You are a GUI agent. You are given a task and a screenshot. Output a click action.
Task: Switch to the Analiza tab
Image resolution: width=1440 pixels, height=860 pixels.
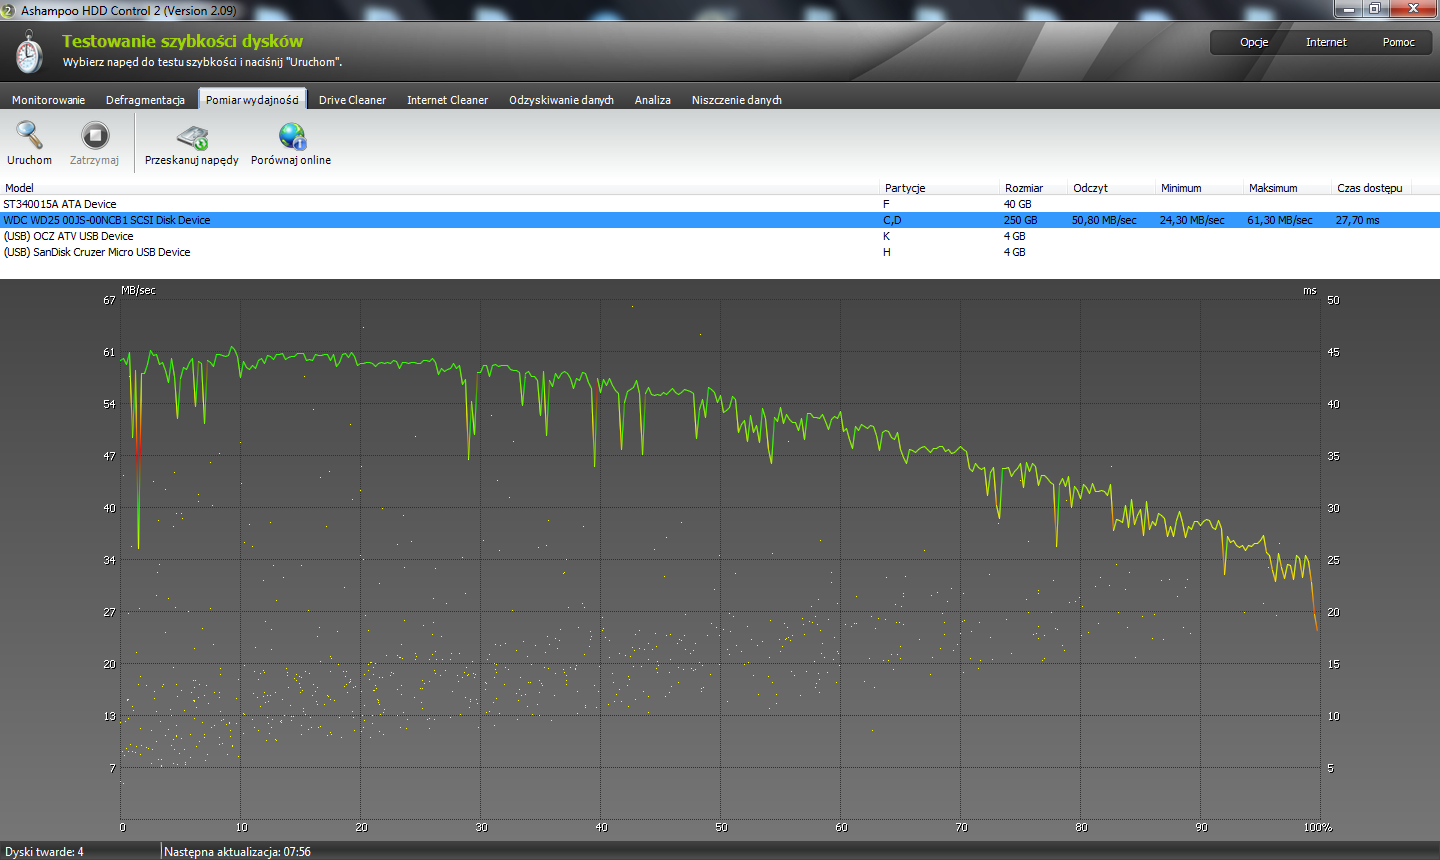tap(652, 100)
